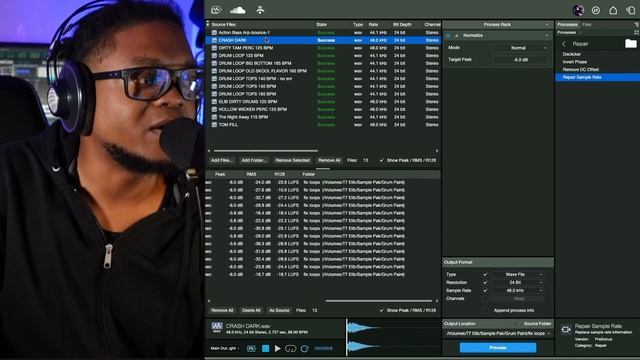The width and height of the screenshot is (640, 360).
Task: Open the output location path dropdown
Action: [498, 333]
